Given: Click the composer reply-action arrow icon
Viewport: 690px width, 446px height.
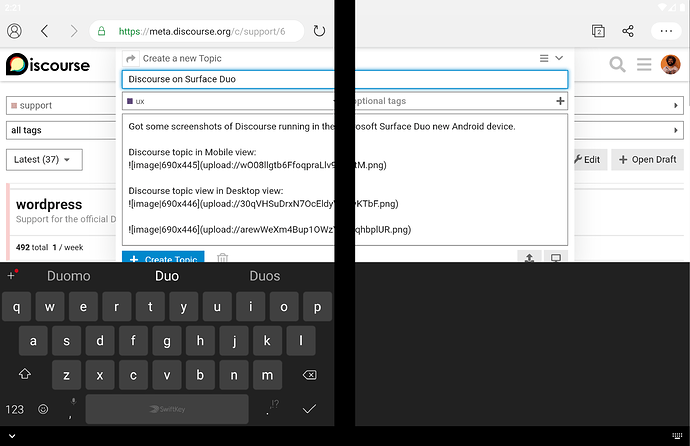Looking at the screenshot, I should pyautogui.click(x=130, y=58).
